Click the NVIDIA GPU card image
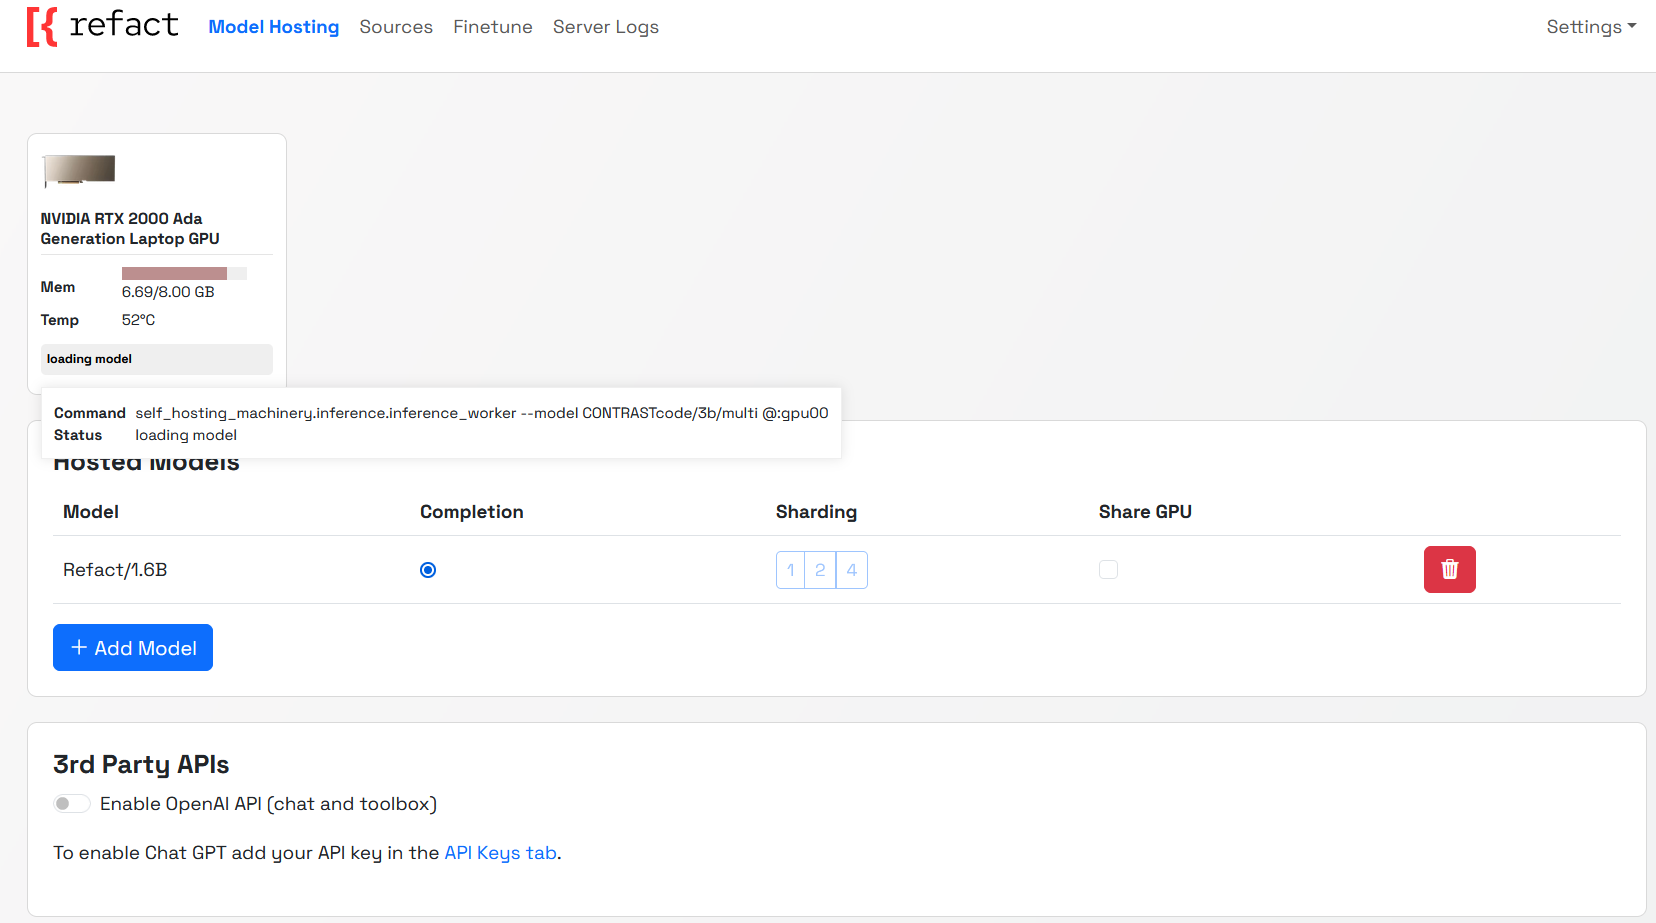Viewport: 1656px width, 923px height. click(x=78, y=170)
